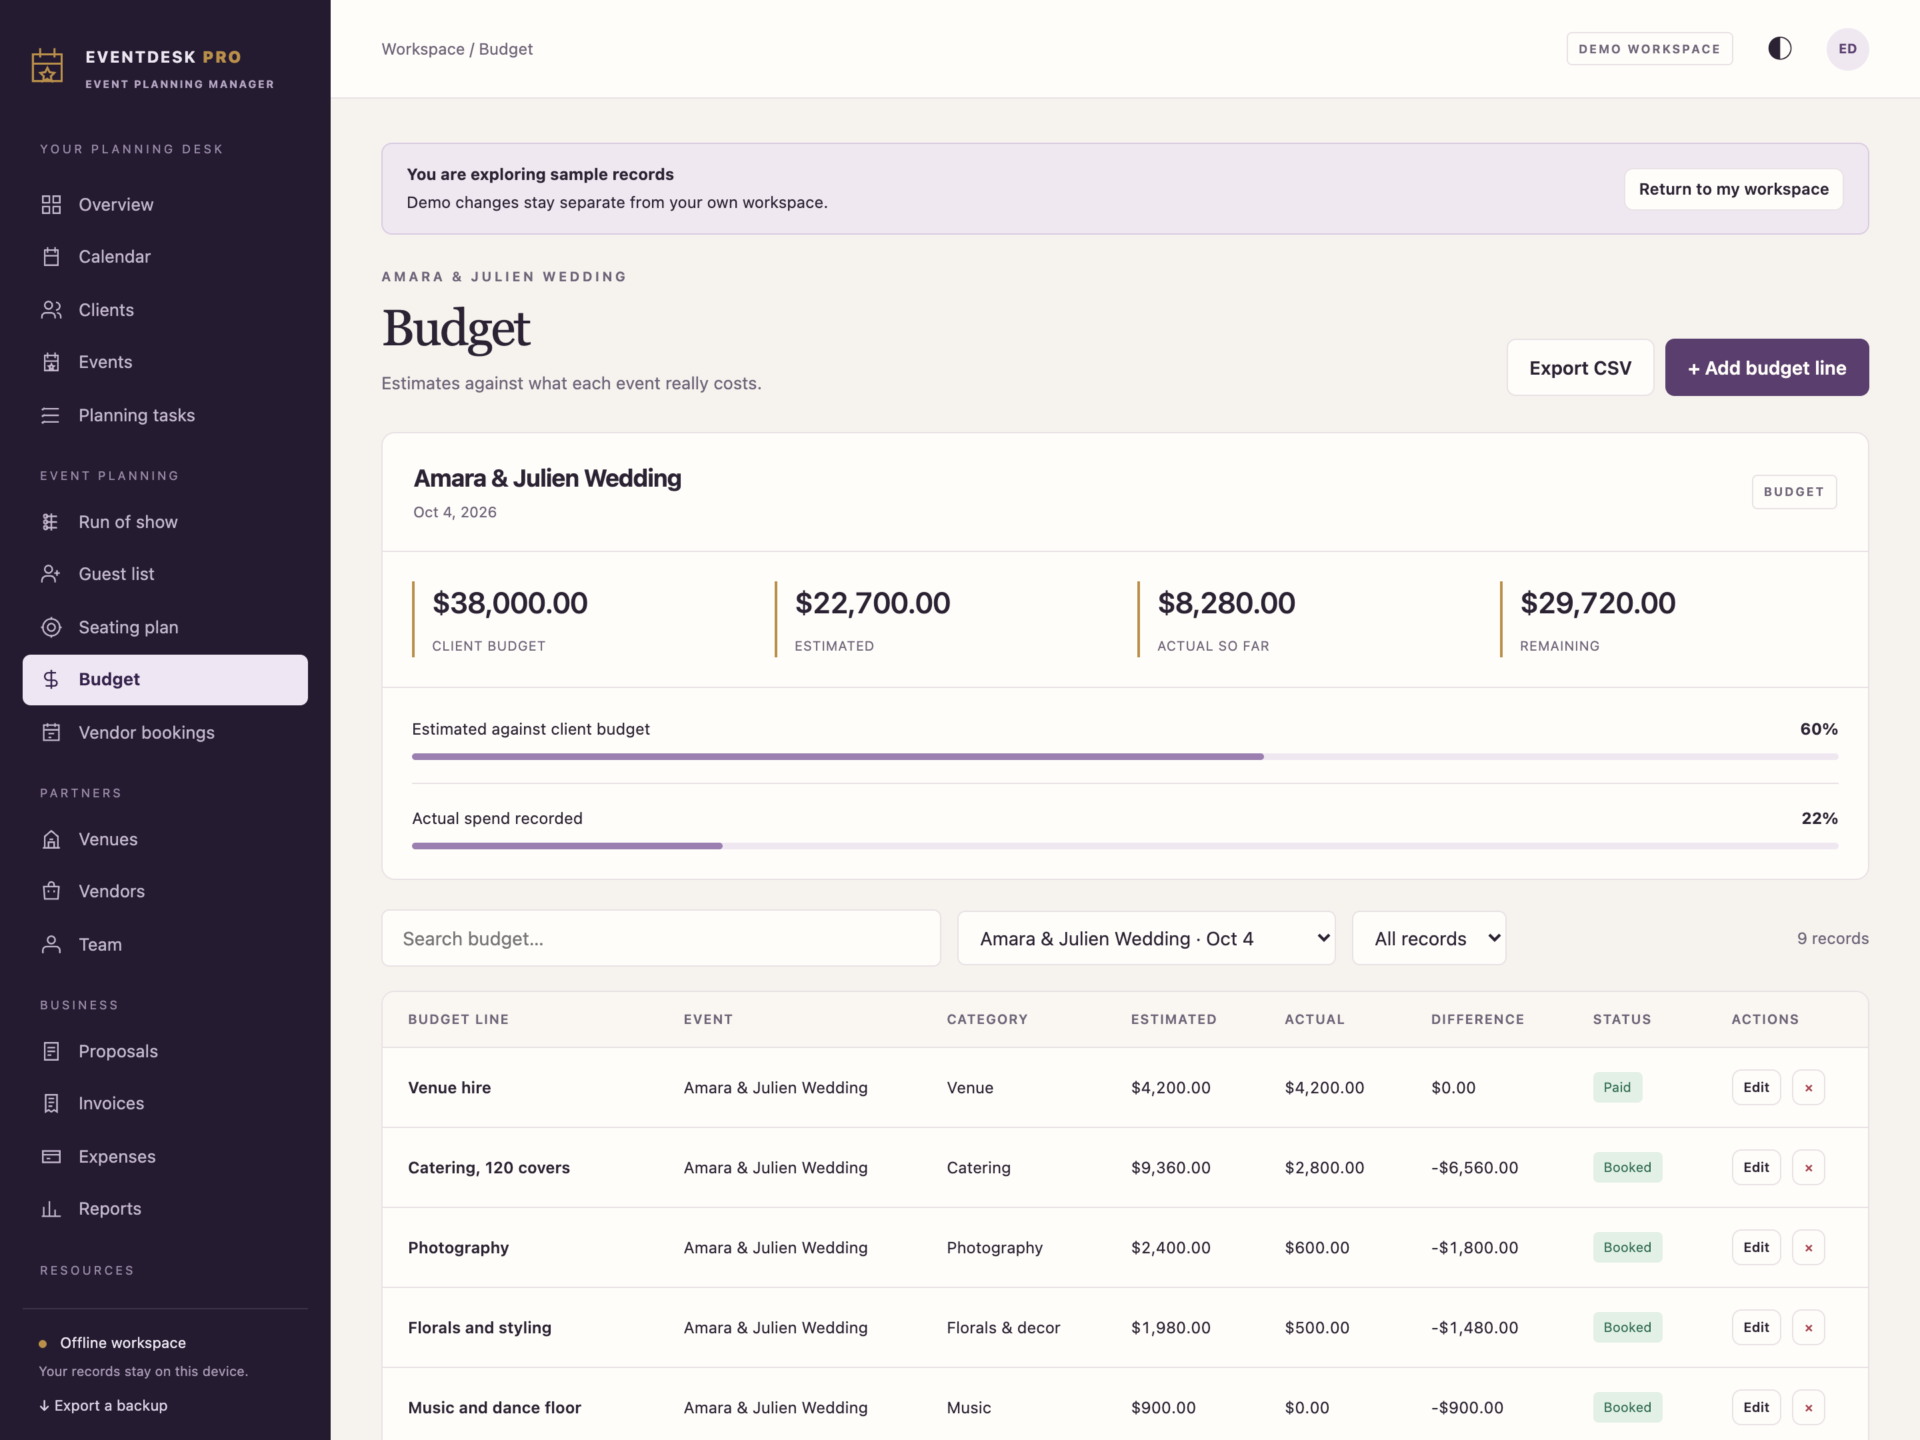Viewport: 1920px width, 1440px height.
Task: Open Overview from the sidebar
Action: [x=165, y=204]
